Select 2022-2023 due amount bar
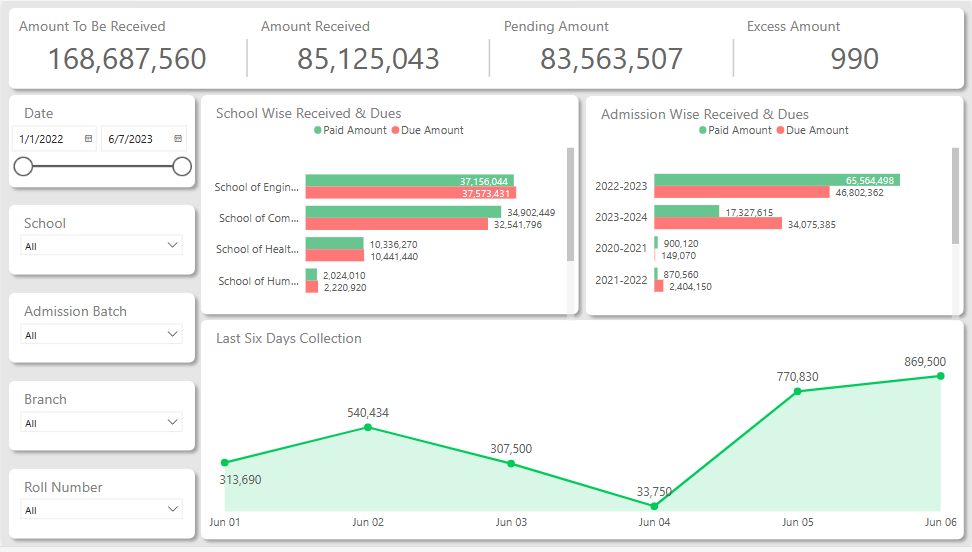Screen dimensions: 972x552 [x=742, y=192]
